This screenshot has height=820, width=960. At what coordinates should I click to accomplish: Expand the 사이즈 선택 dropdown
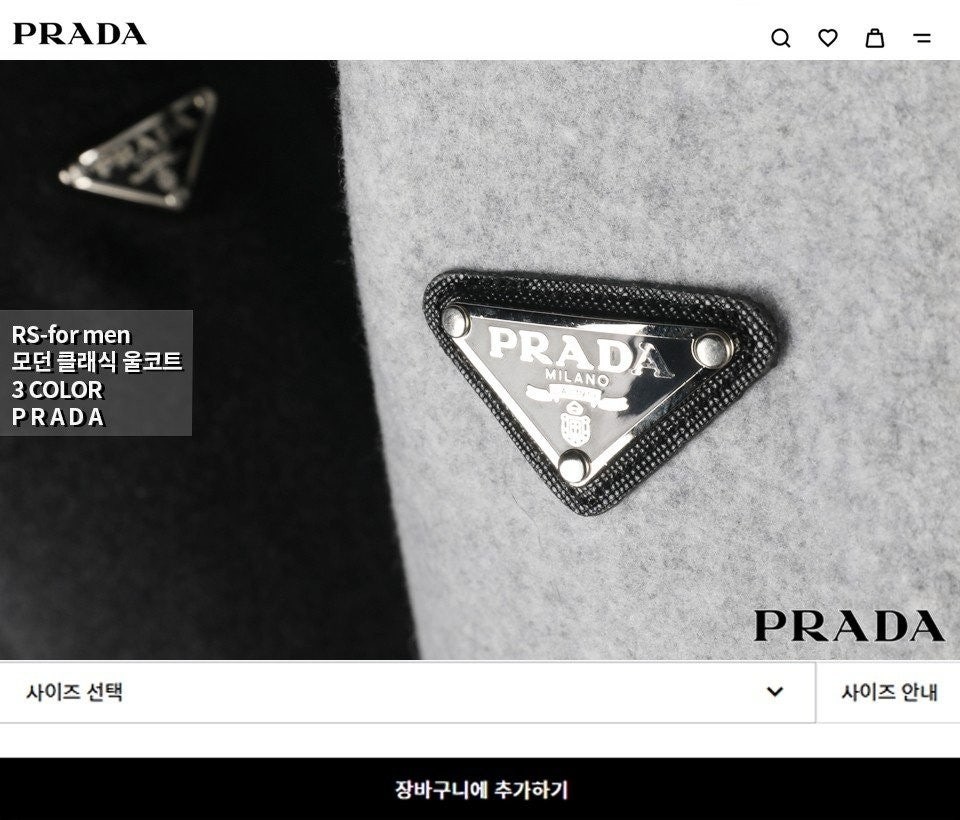click(x=407, y=692)
